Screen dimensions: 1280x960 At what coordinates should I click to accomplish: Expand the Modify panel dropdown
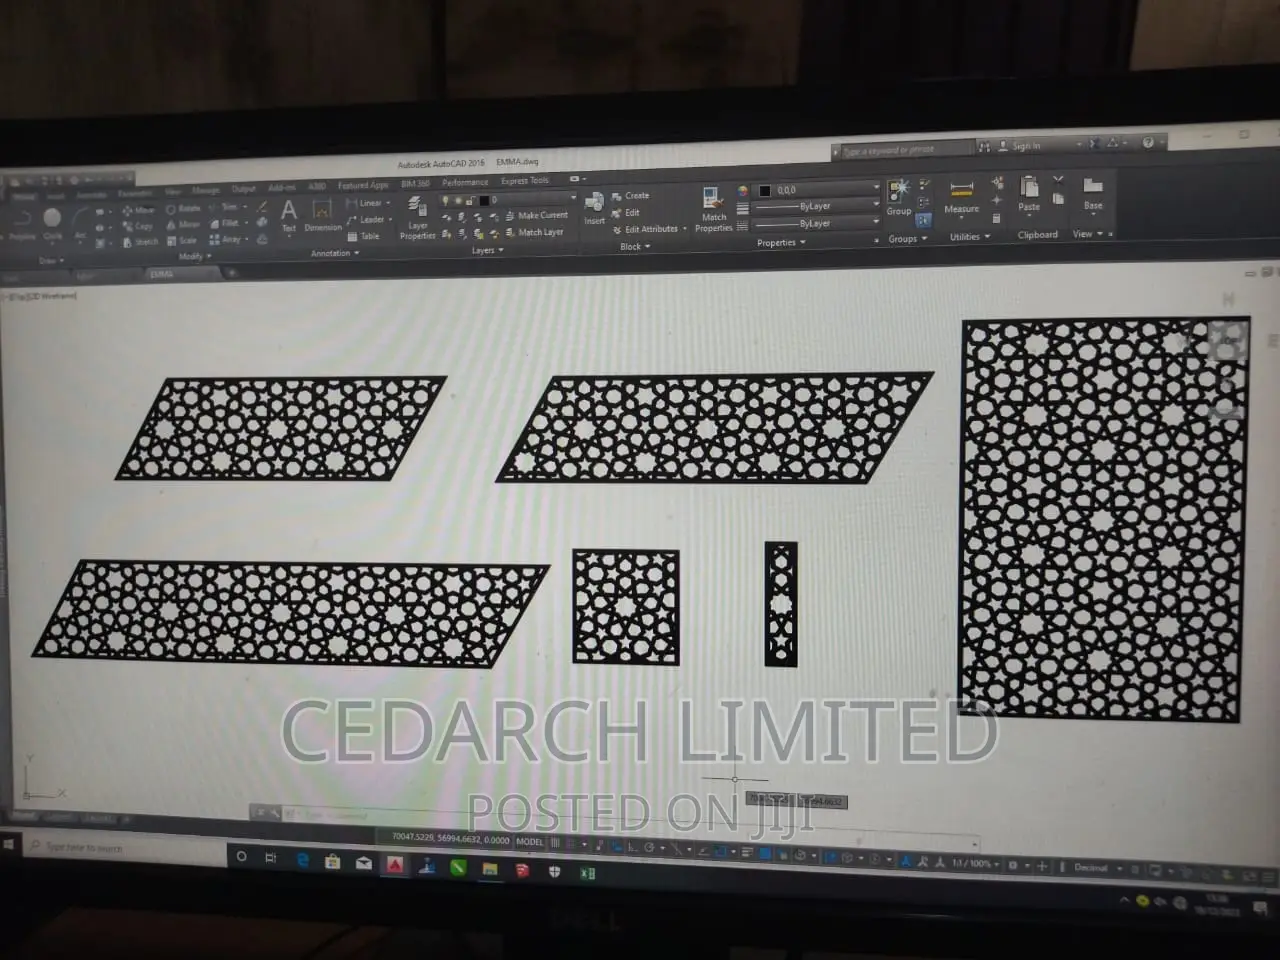tap(195, 257)
